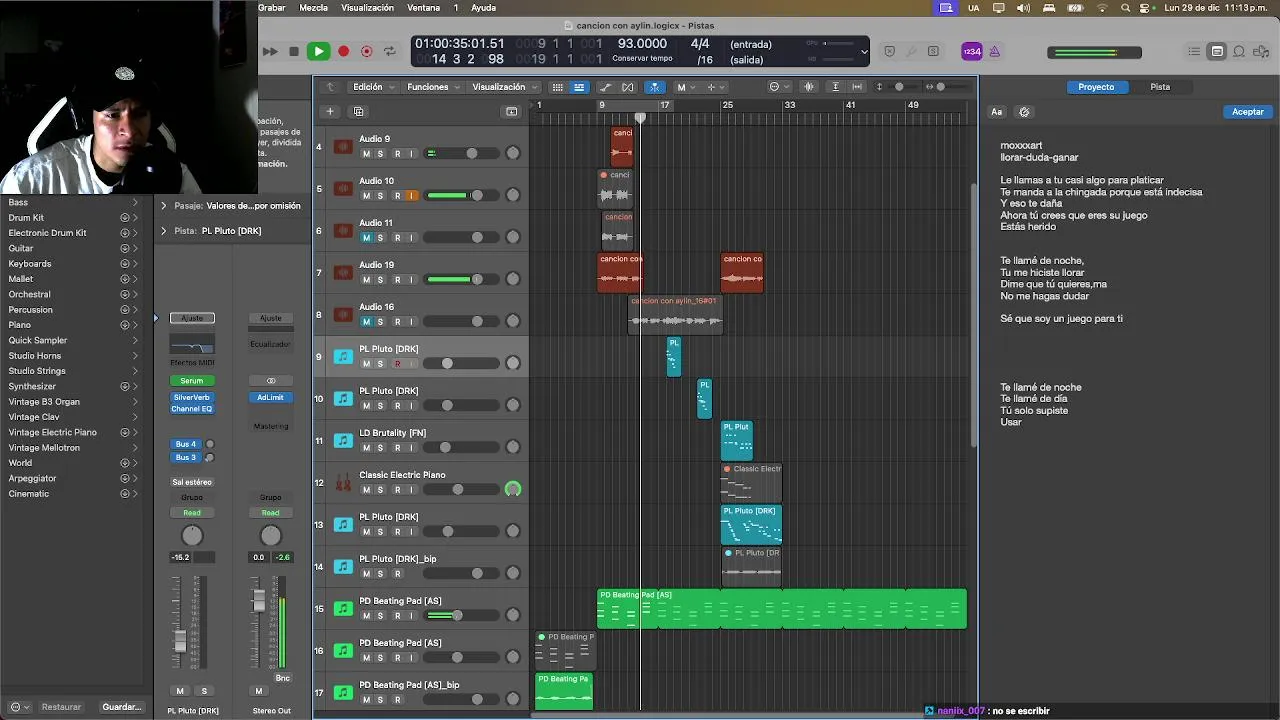Open the list editors button
The image size is (1280, 720).
pyautogui.click(x=1194, y=51)
